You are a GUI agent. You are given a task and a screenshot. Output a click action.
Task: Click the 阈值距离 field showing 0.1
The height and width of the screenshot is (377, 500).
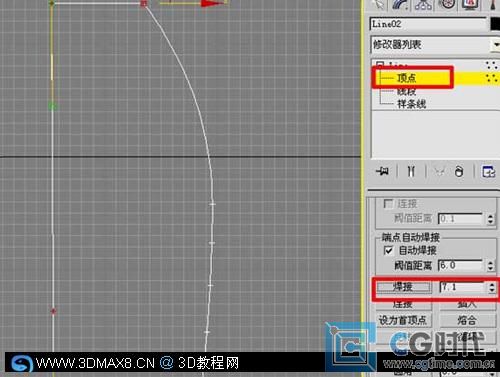click(460, 219)
